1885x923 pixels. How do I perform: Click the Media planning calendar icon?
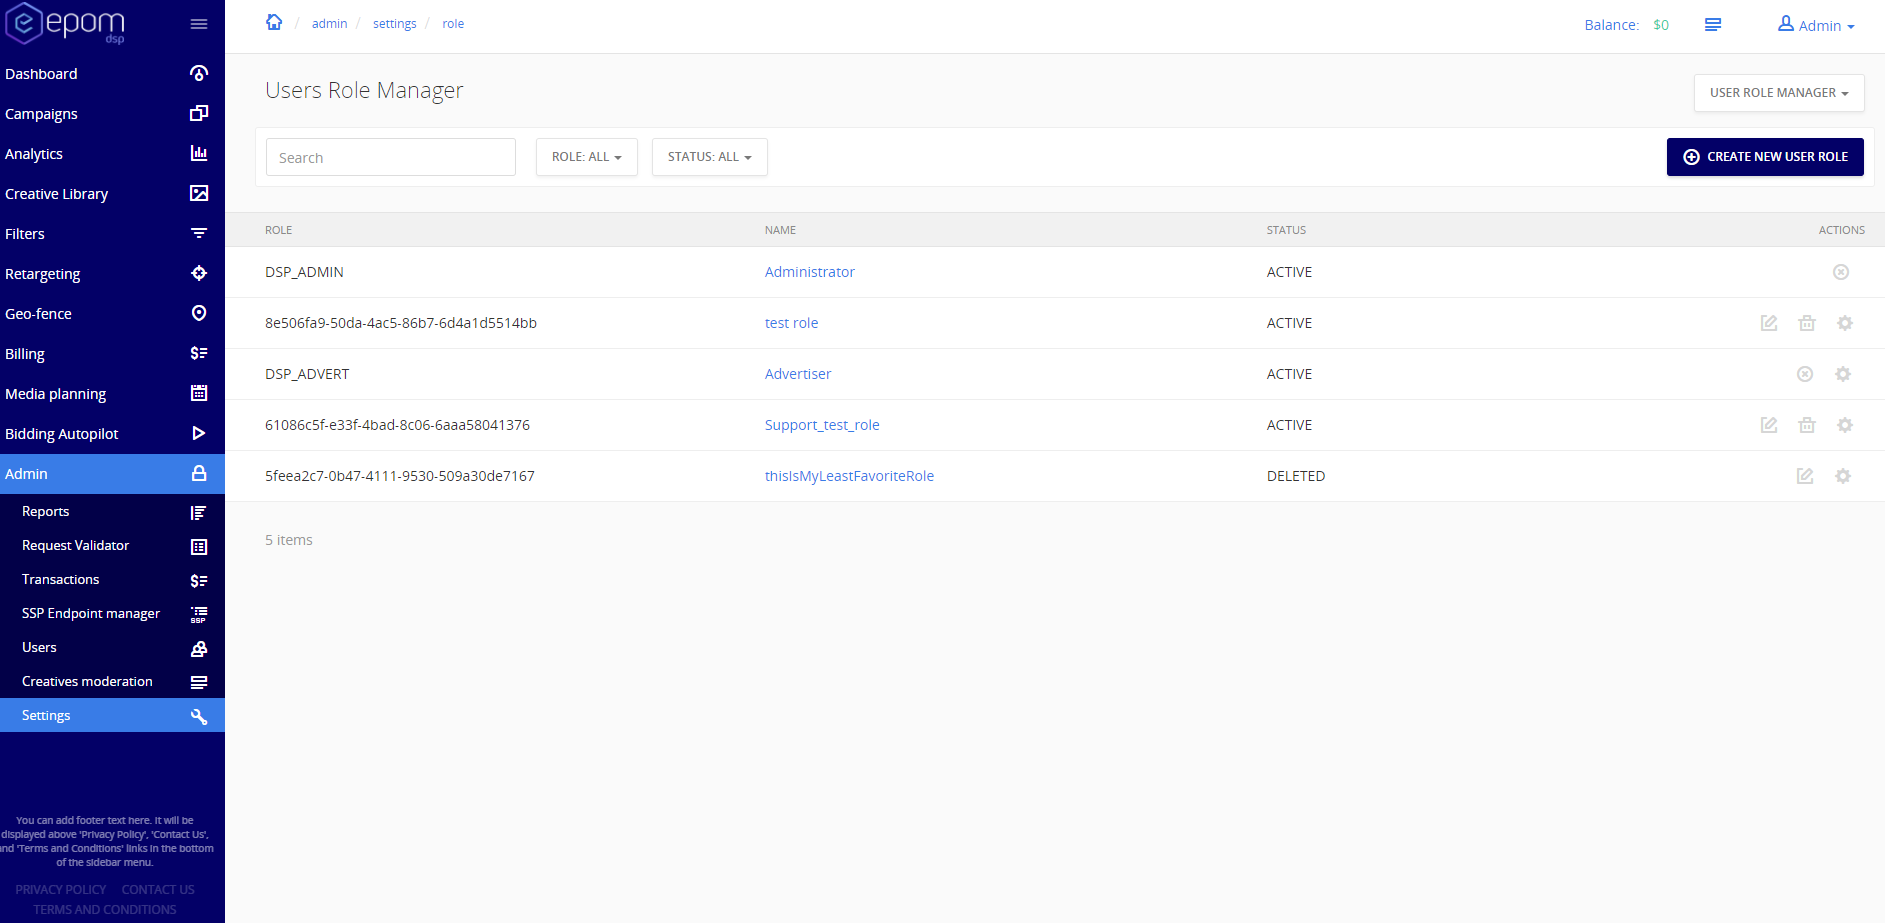[x=199, y=393]
